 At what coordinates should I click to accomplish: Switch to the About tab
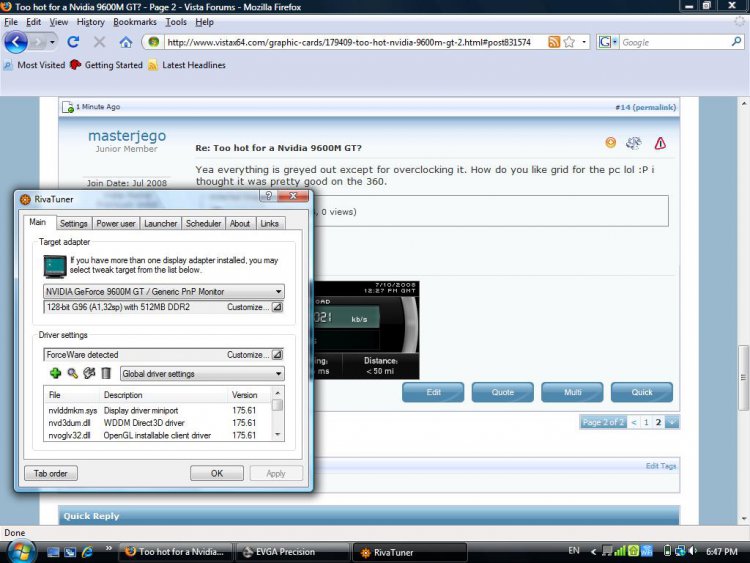(x=240, y=223)
